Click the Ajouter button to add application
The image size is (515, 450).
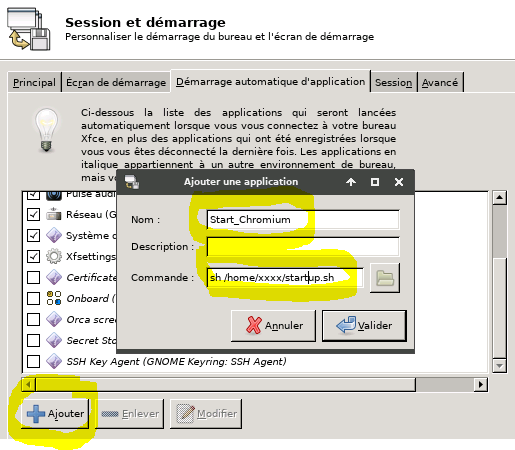point(55,414)
